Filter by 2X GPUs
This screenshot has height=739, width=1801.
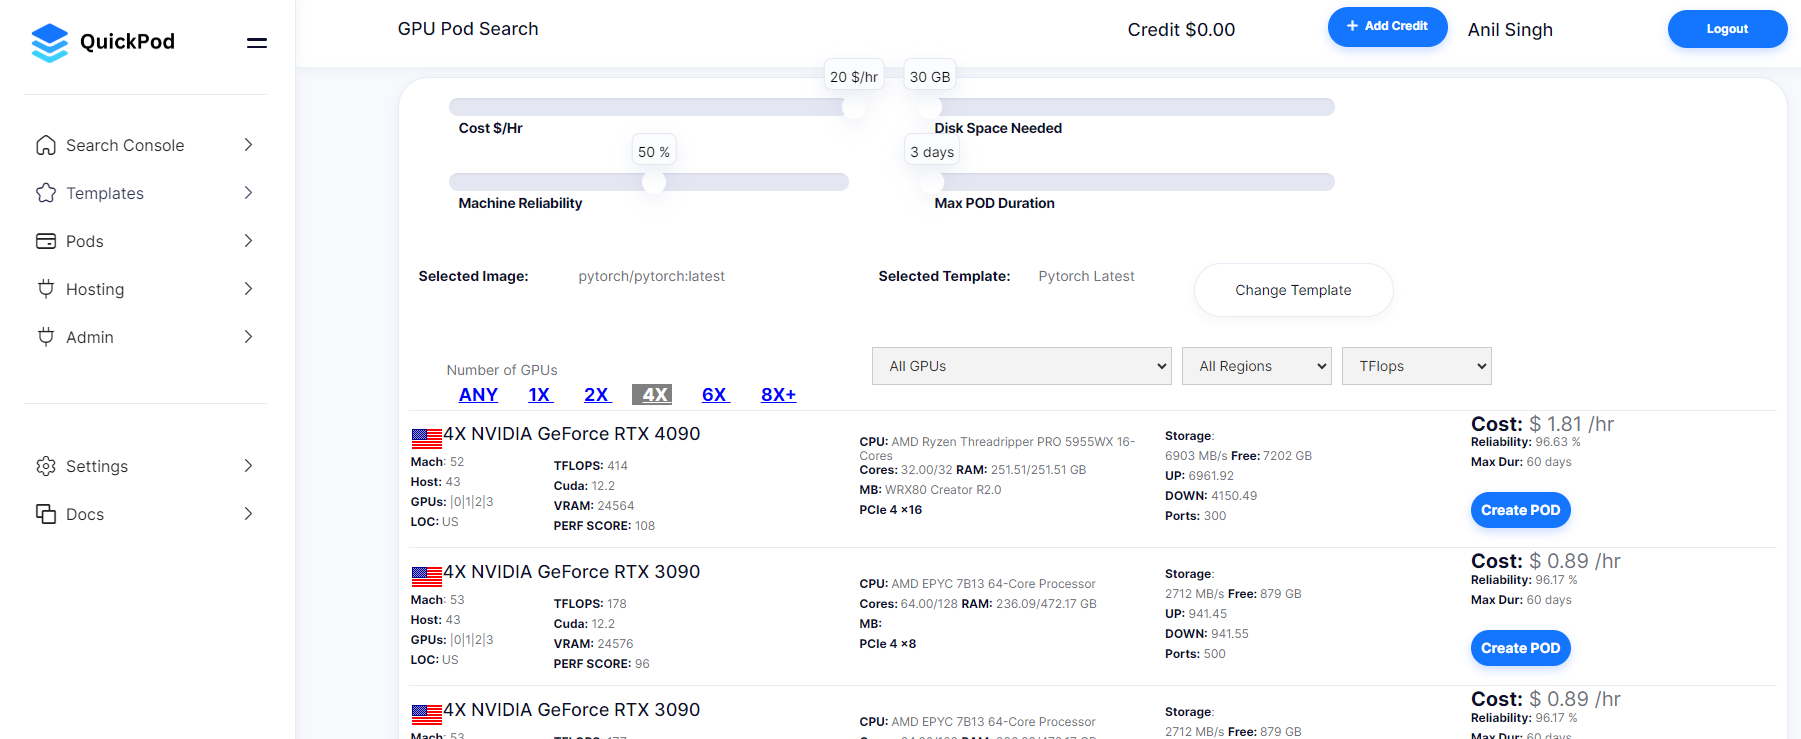[x=597, y=395]
